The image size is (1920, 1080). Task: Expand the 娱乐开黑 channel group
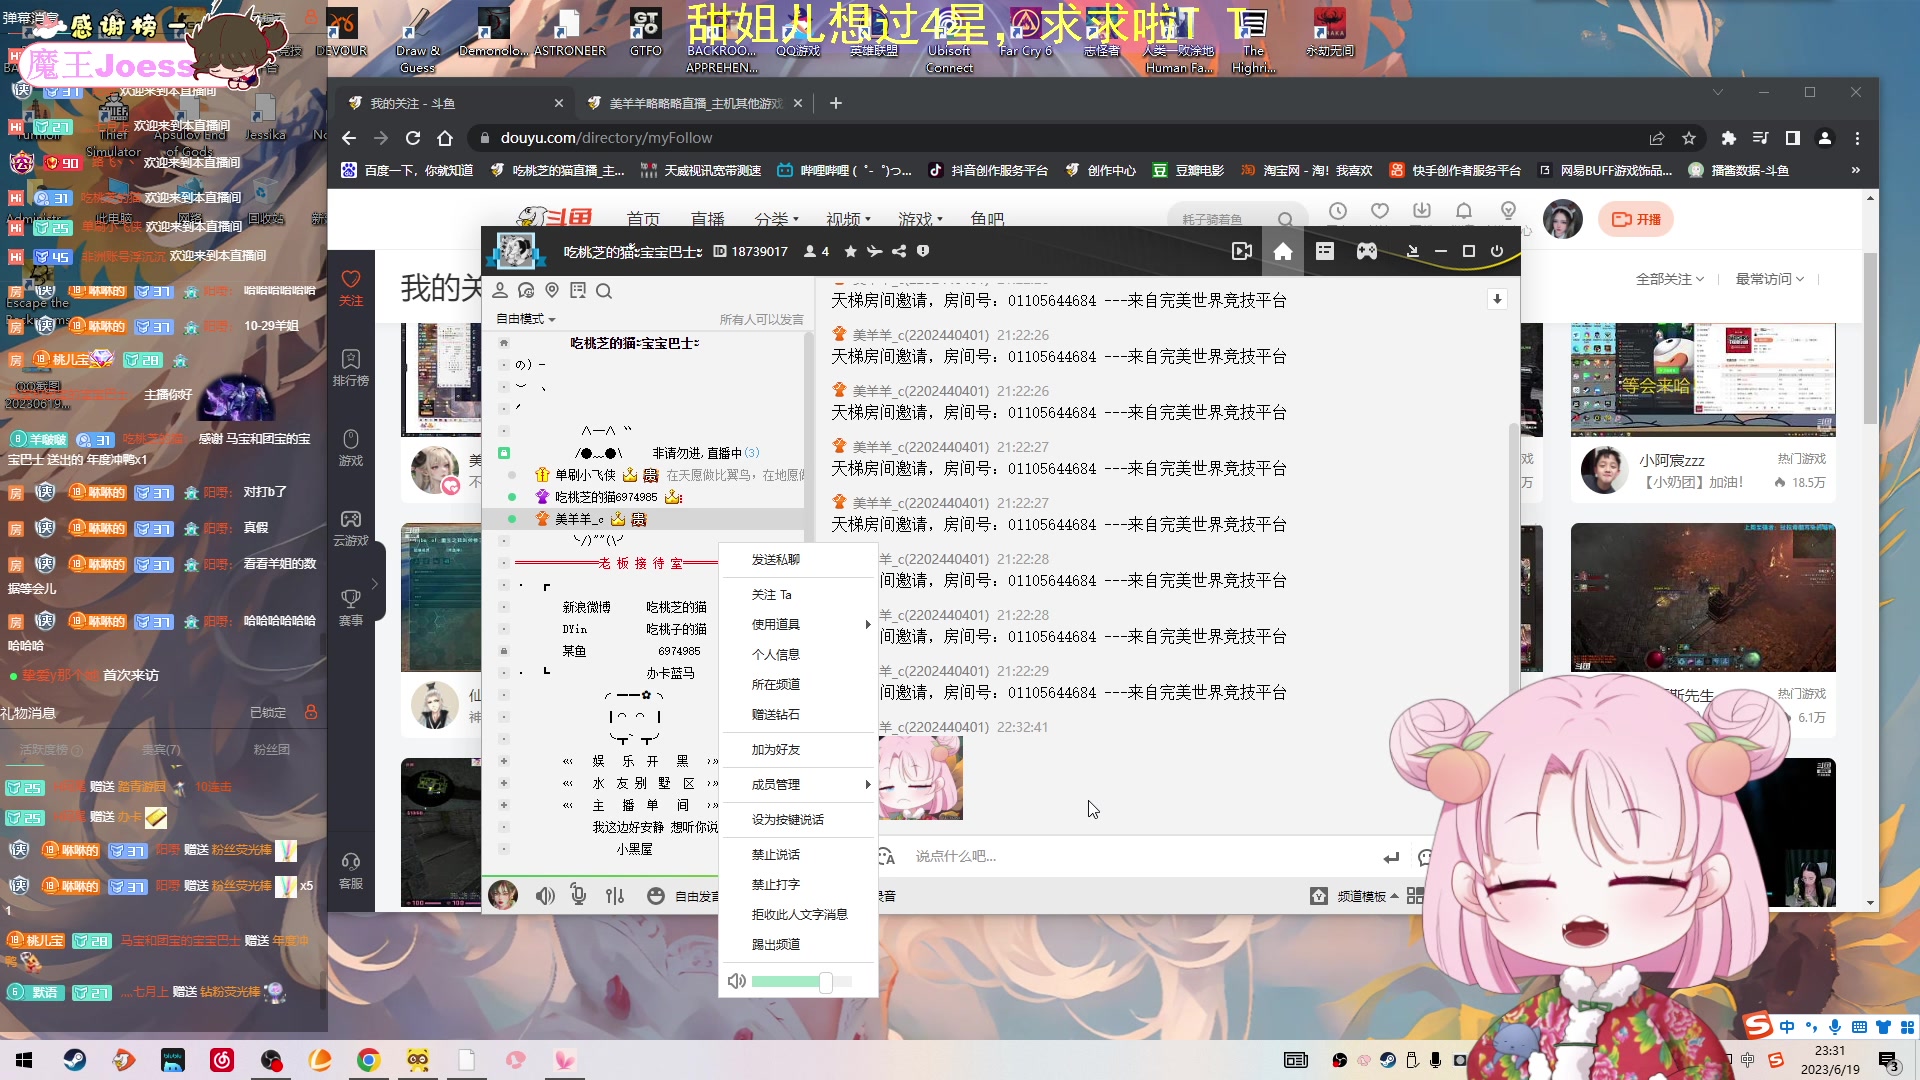[x=503, y=761]
